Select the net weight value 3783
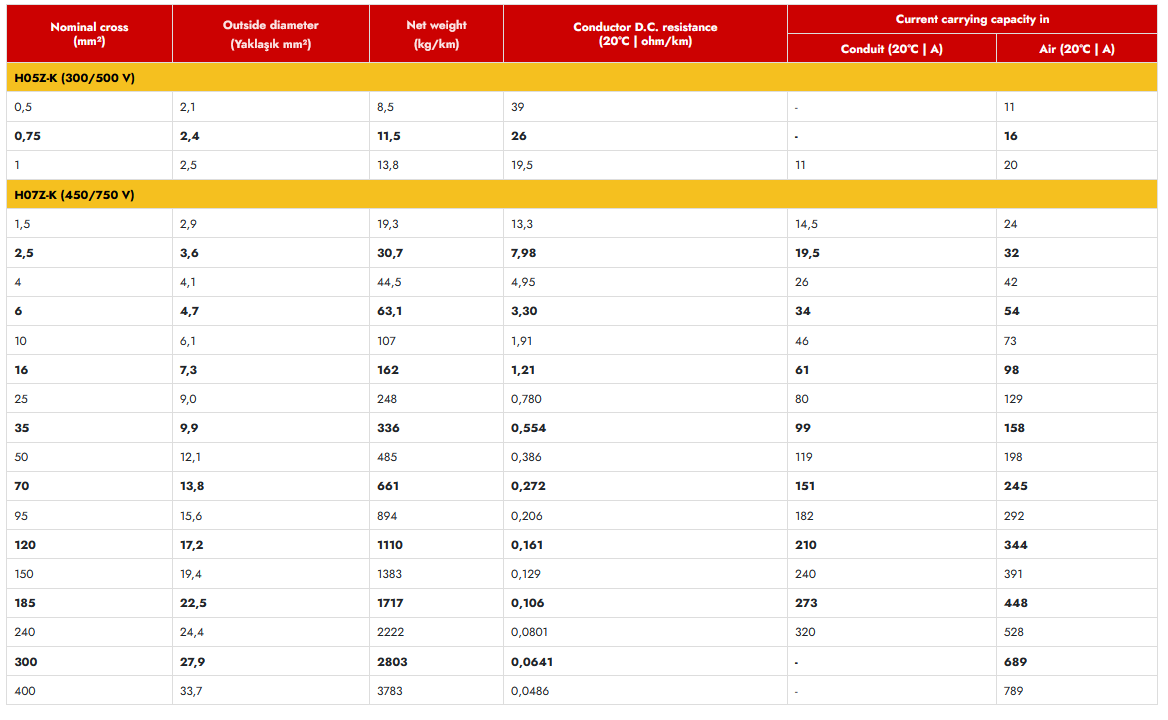 click(392, 691)
